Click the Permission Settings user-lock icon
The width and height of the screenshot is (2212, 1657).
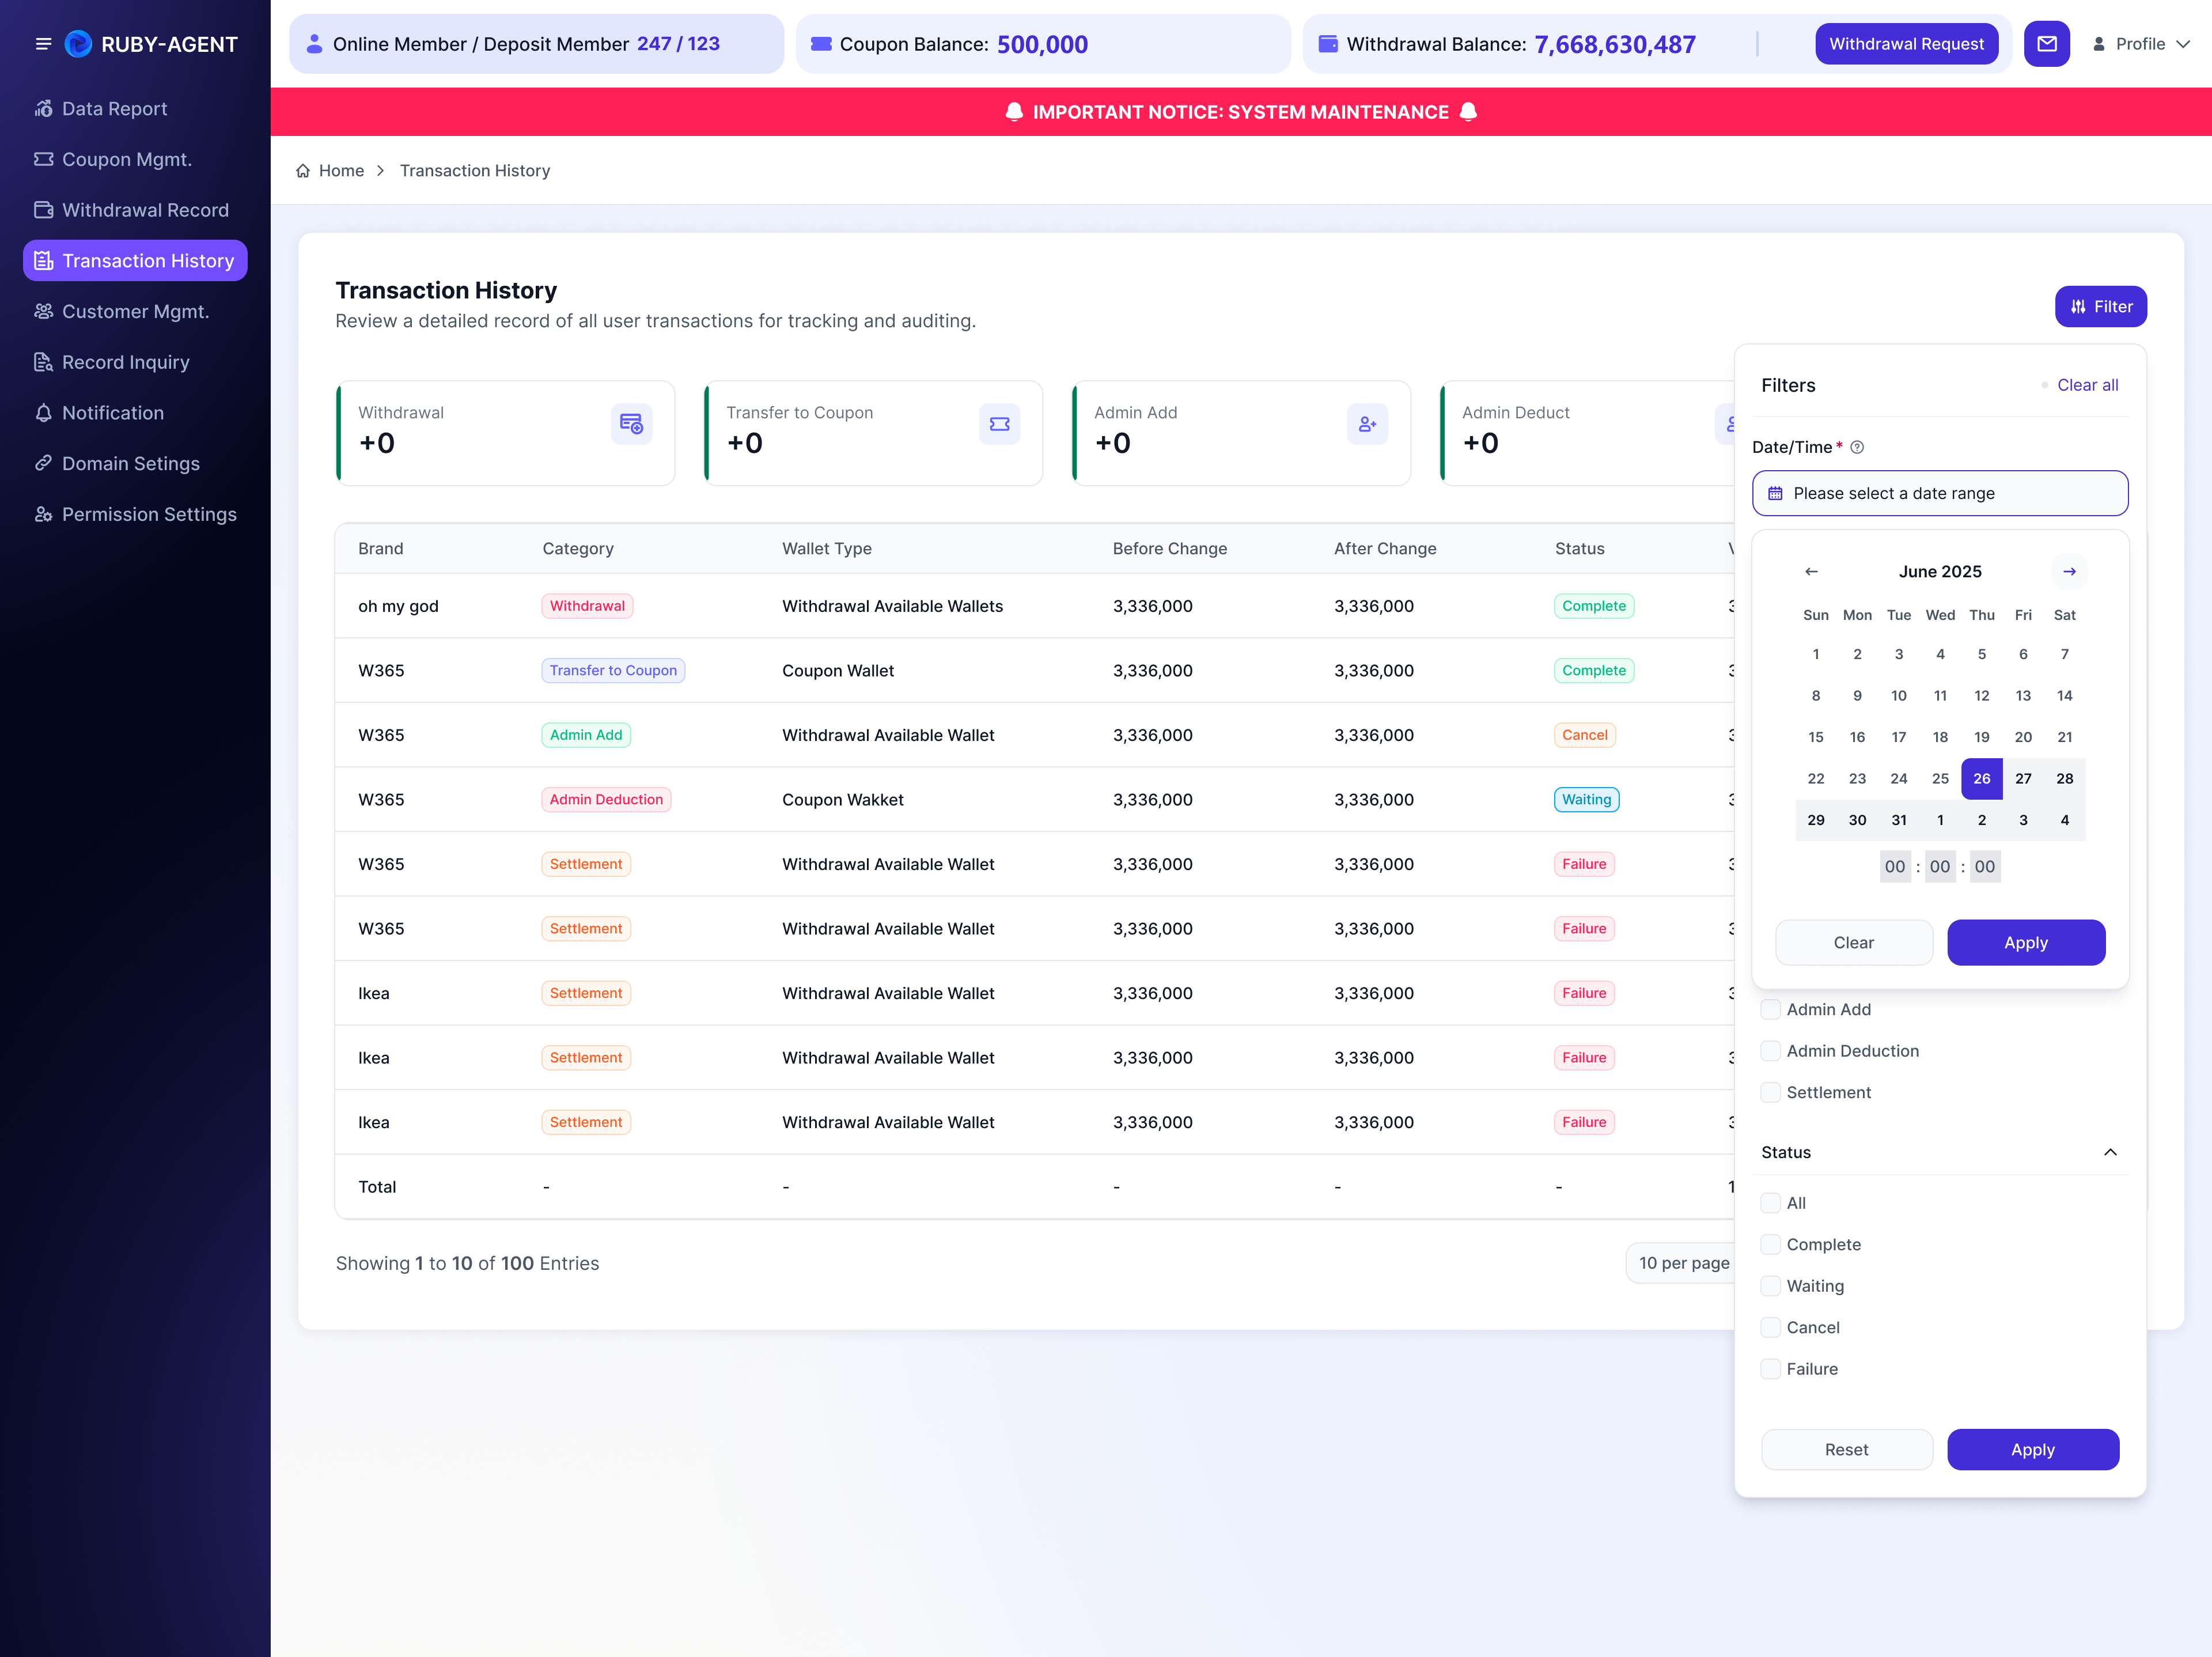coord(43,514)
